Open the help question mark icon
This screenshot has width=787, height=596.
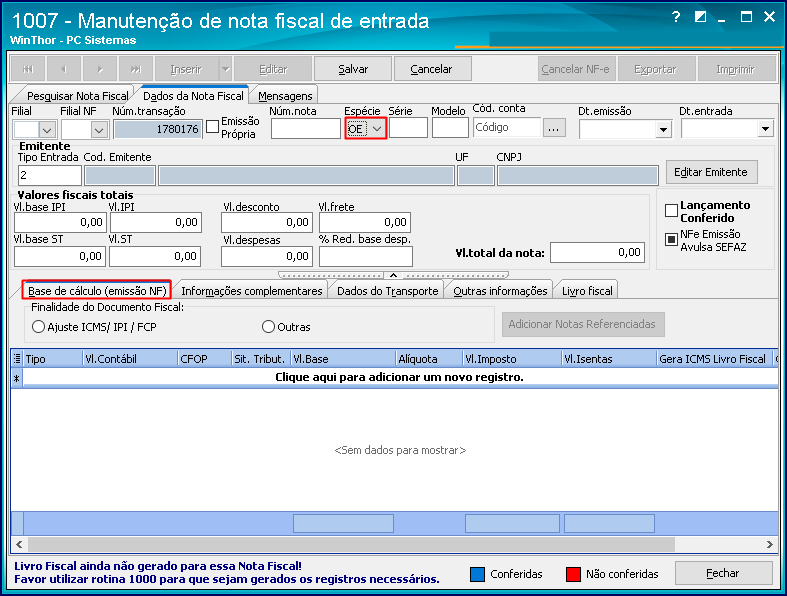tap(676, 17)
